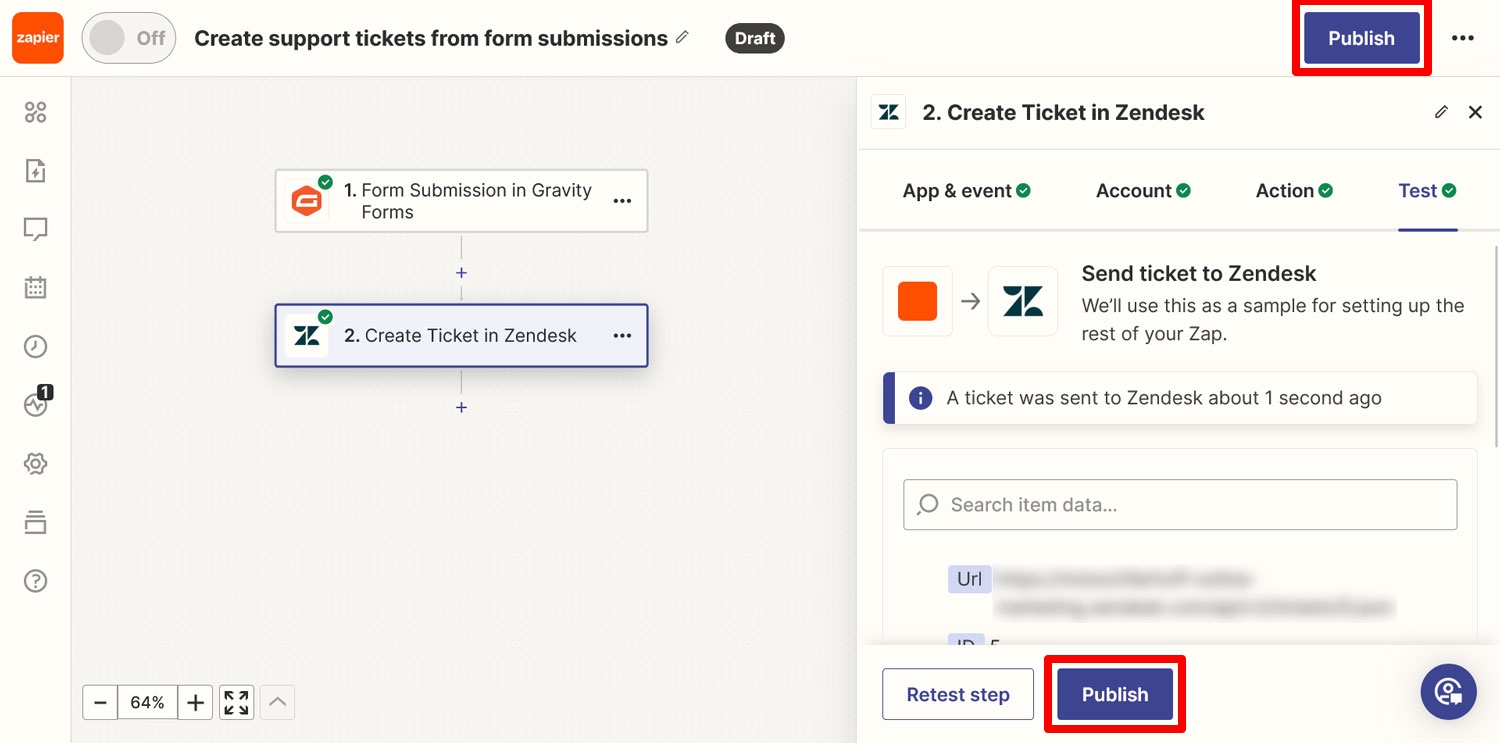The height and width of the screenshot is (743, 1500).
Task: Click the top Publish button
Action: (x=1361, y=38)
